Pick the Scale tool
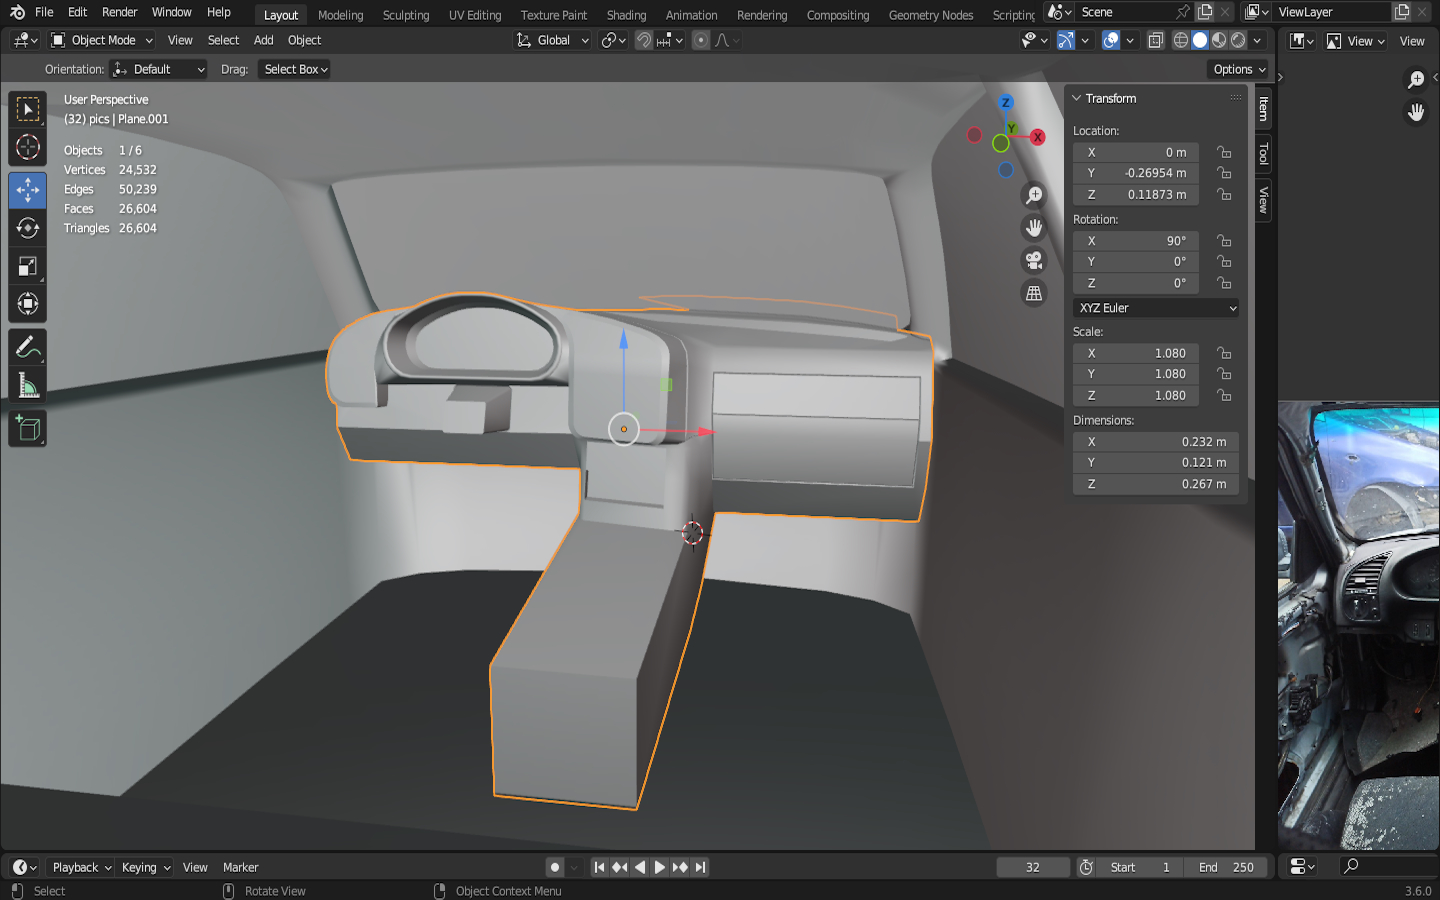Viewport: 1440px width, 900px height. pyautogui.click(x=28, y=266)
